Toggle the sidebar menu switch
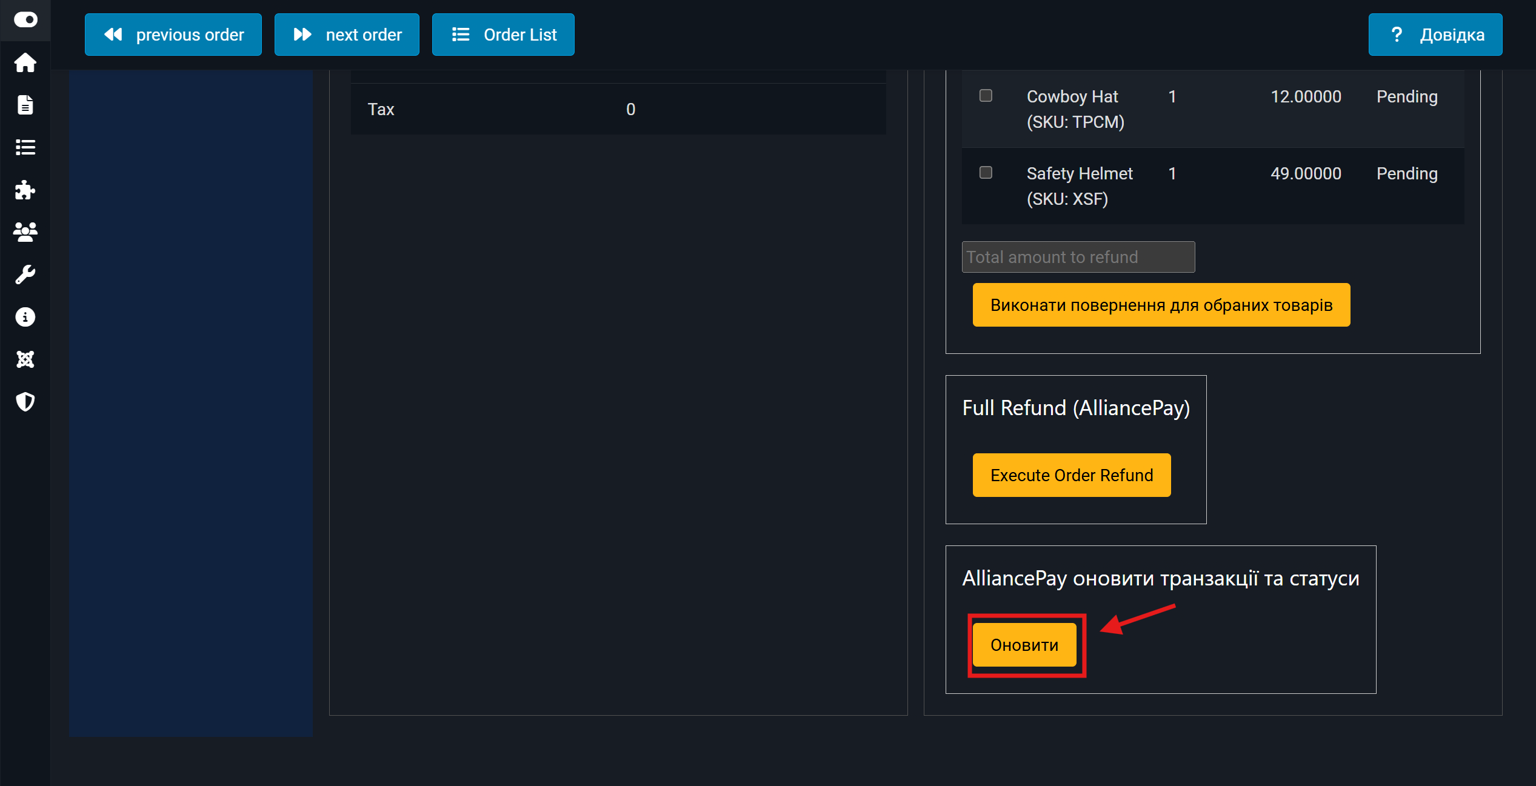Screen dimensions: 1536x786 [25, 20]
